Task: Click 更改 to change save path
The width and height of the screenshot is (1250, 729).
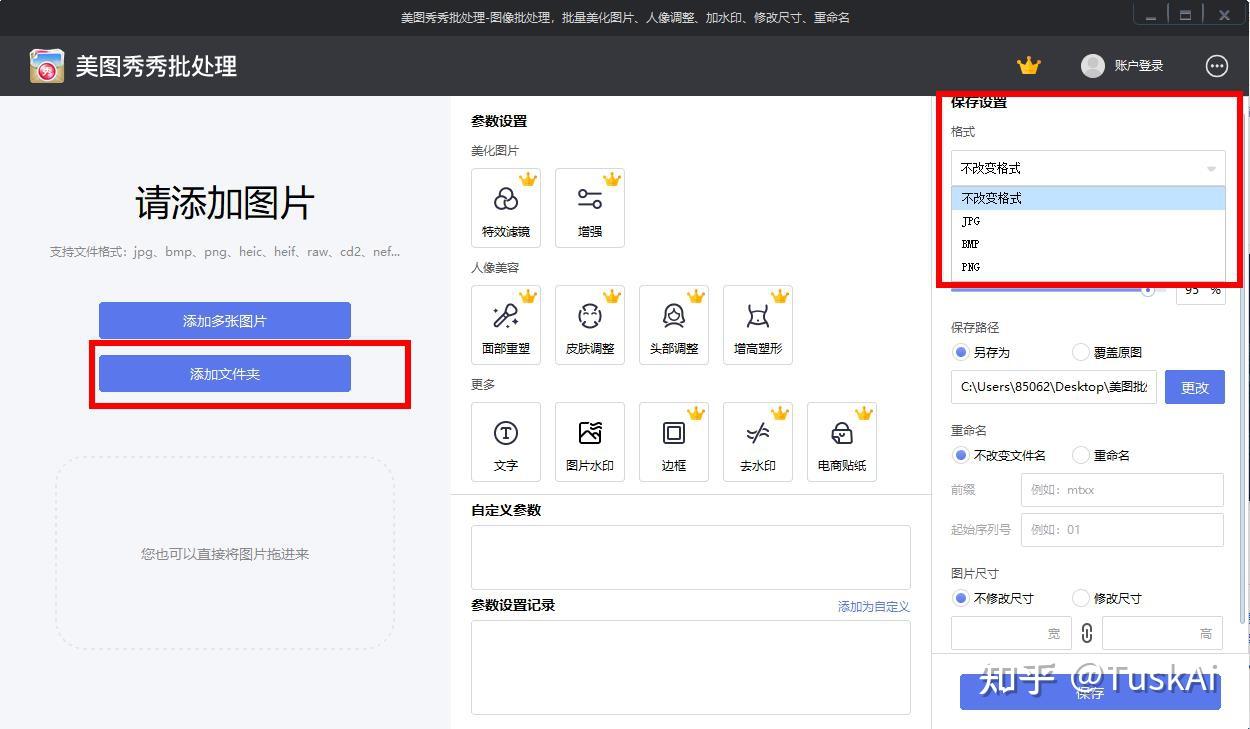Action: pos(1195,387)
